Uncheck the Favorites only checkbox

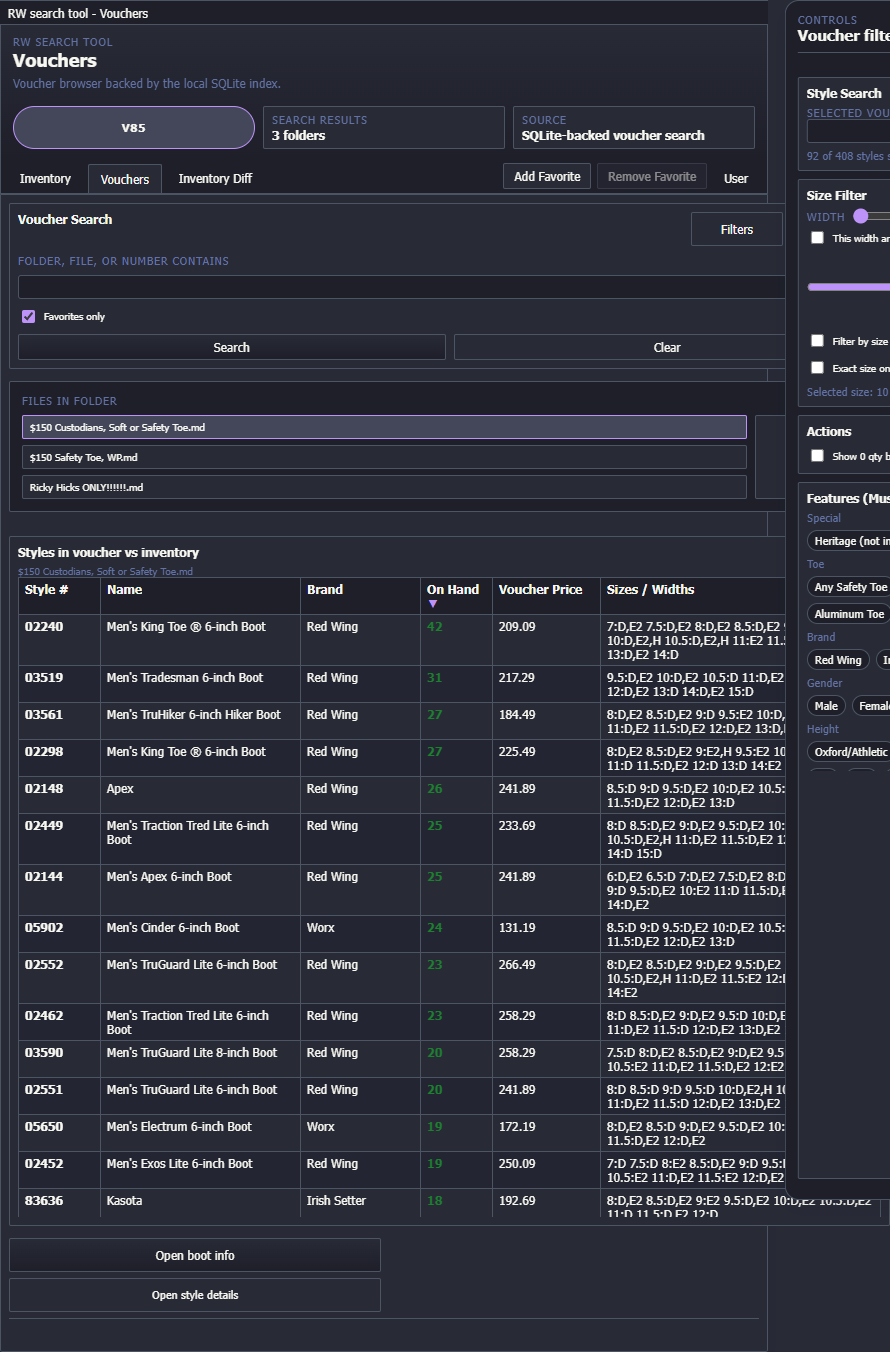pos(29,317)
